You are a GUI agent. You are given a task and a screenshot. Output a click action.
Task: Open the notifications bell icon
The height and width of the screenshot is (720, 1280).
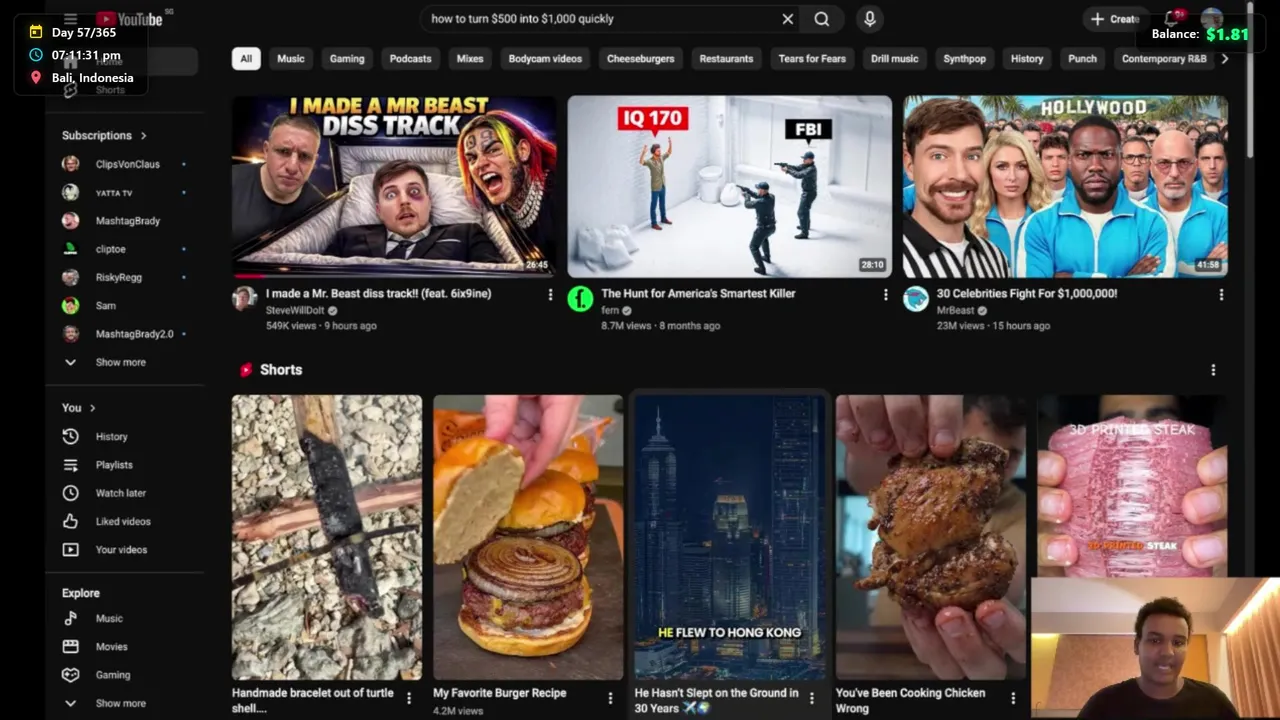[x=1172, y=19]
